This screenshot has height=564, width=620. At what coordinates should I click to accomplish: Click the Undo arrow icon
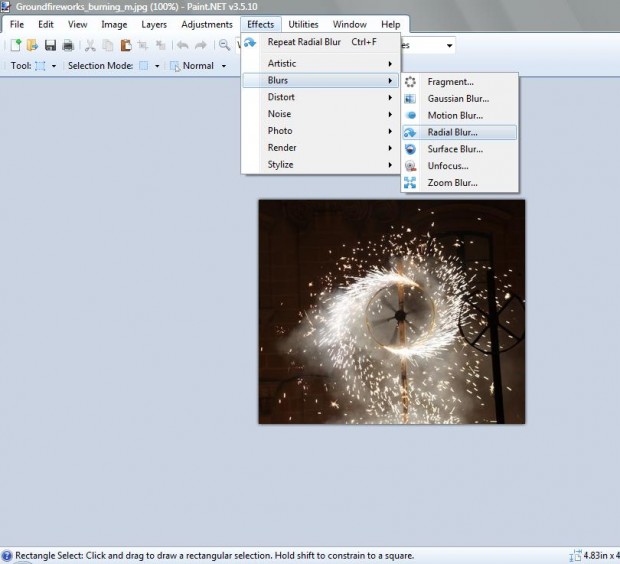(x=182, y=45)
